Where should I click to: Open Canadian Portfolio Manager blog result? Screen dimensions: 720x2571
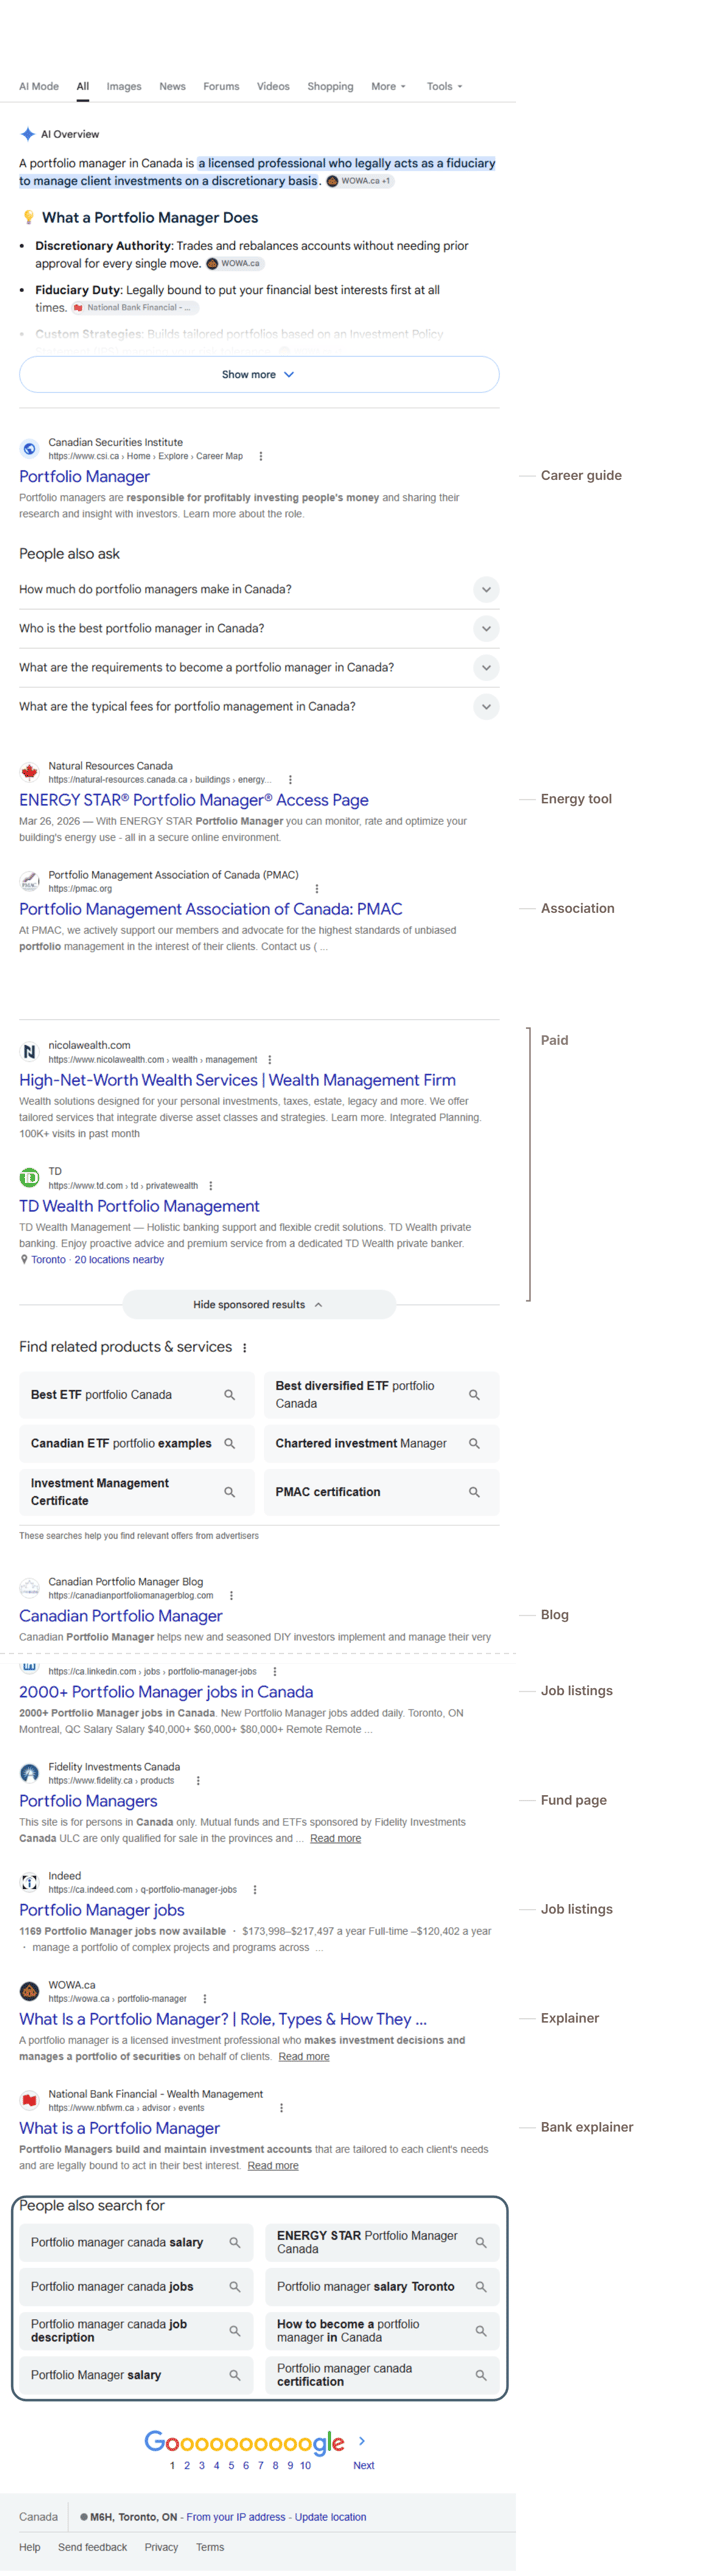120,1616
